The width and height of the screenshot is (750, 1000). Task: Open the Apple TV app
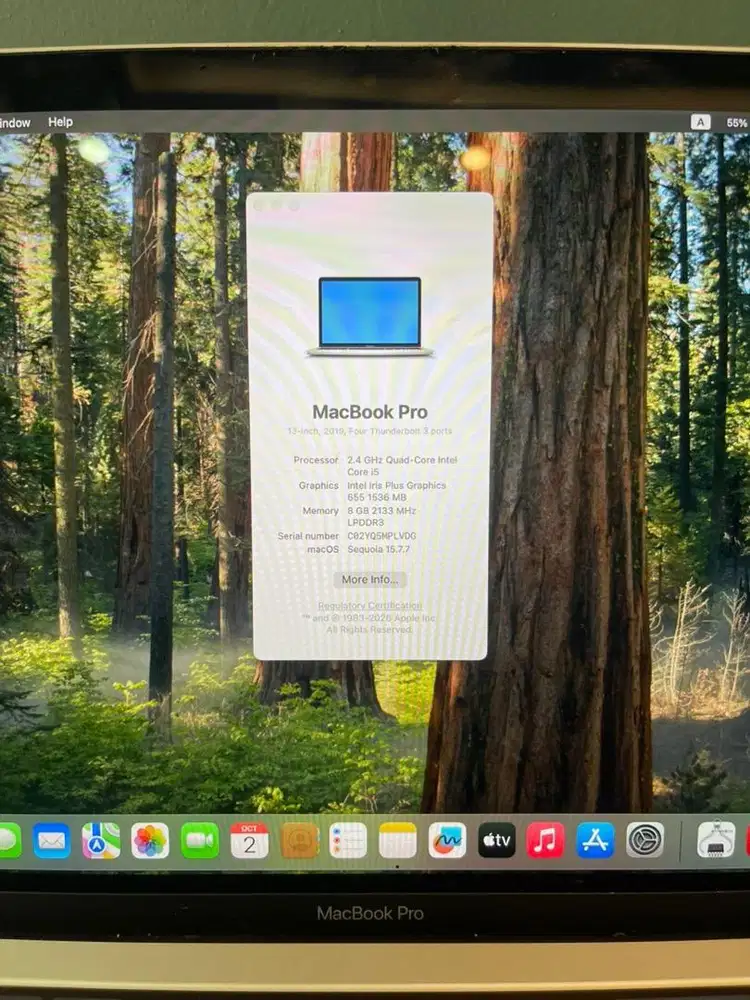coord(496,840)
